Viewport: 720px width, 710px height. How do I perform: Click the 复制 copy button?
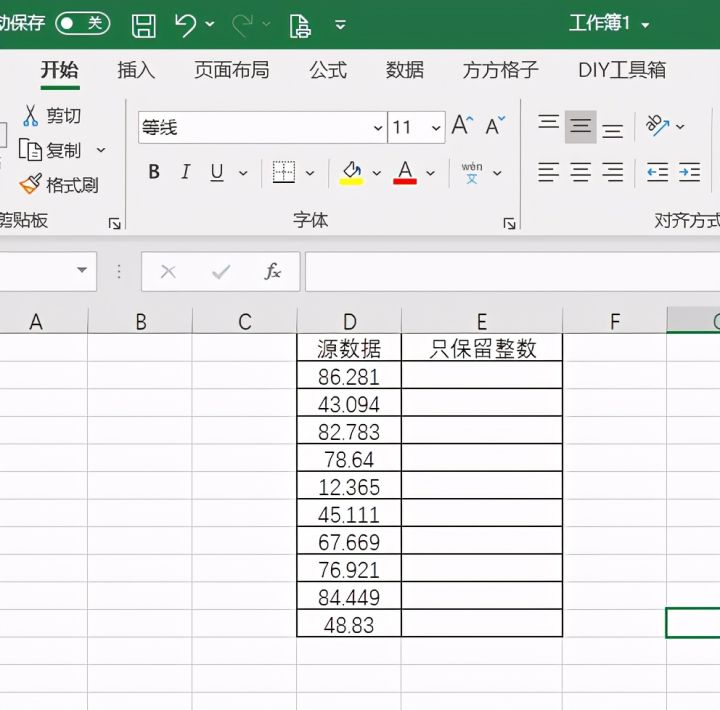[50, 150]
